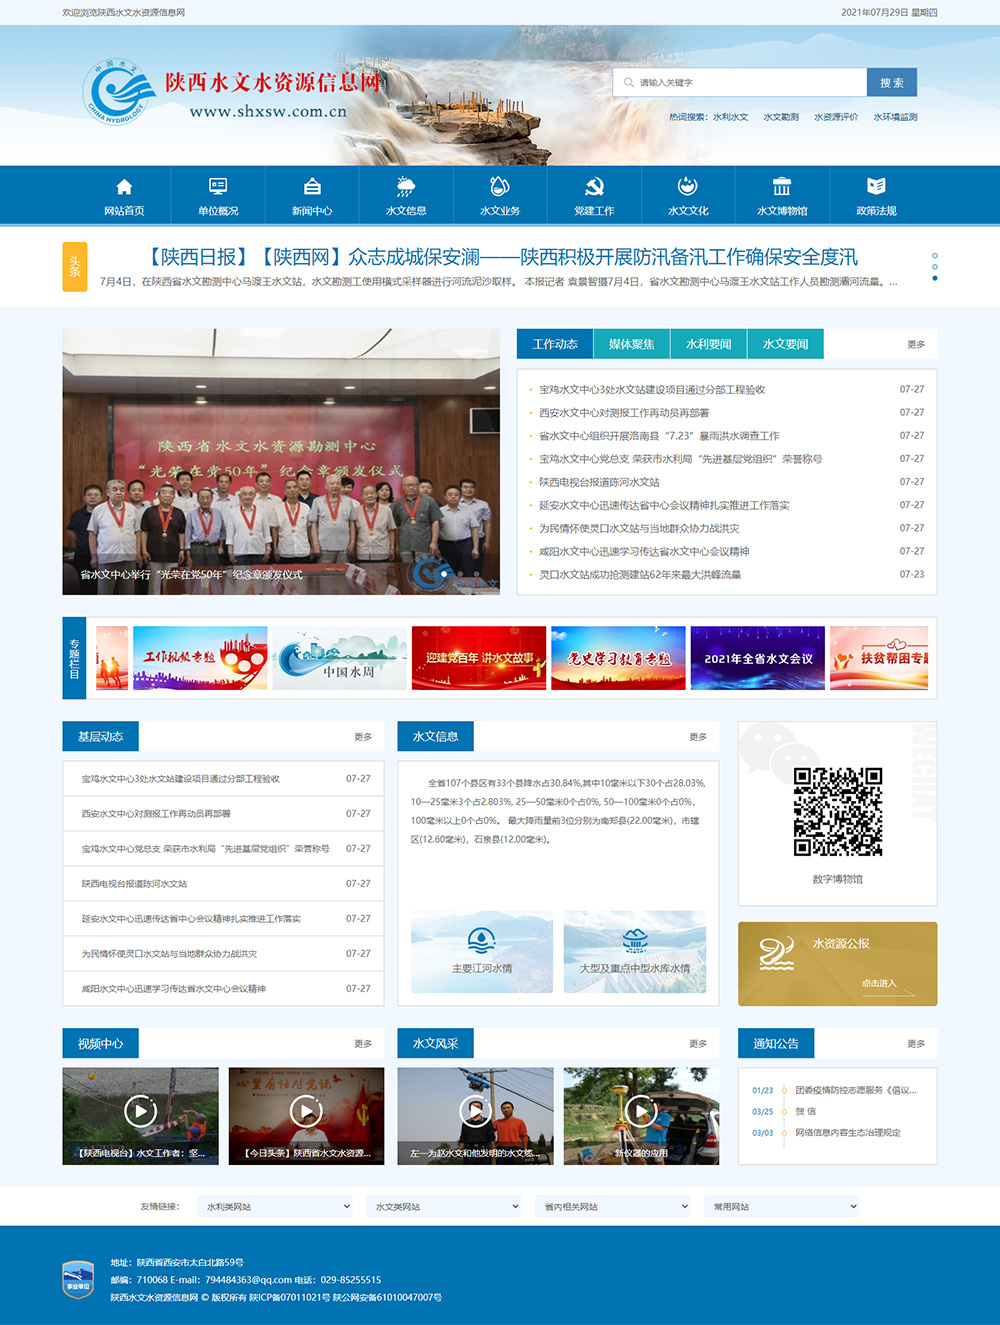Play the 陕西电视台 水文工作者 video
Viewport: 1000px width, 1325px height.
(140, 1111)
